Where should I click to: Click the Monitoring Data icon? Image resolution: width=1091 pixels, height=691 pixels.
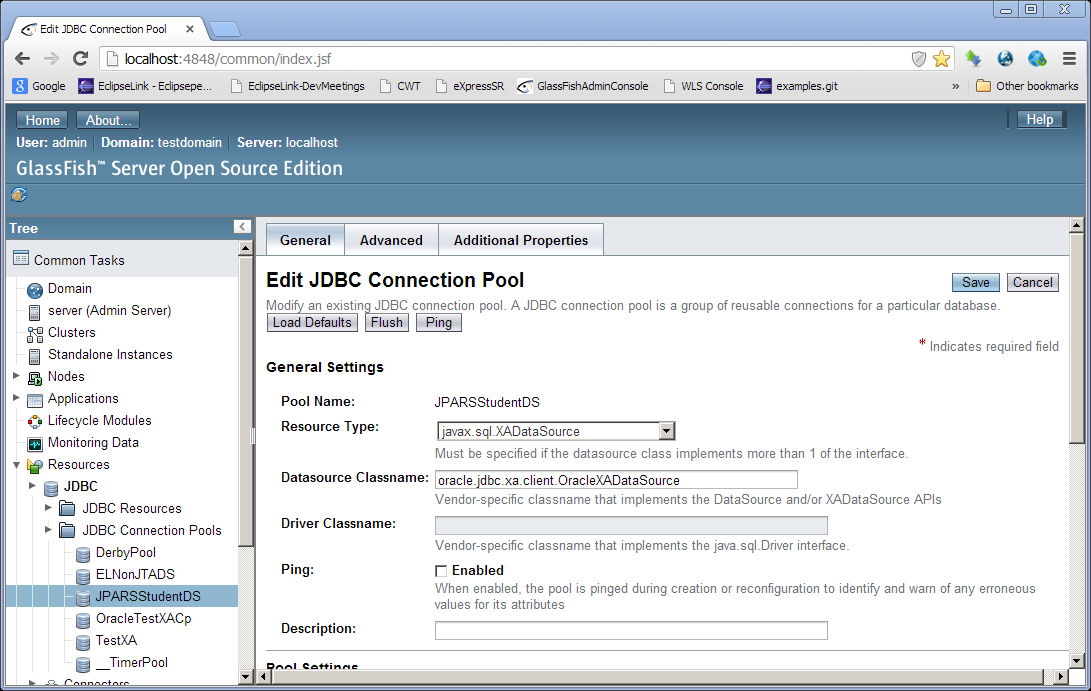(35, 444)
